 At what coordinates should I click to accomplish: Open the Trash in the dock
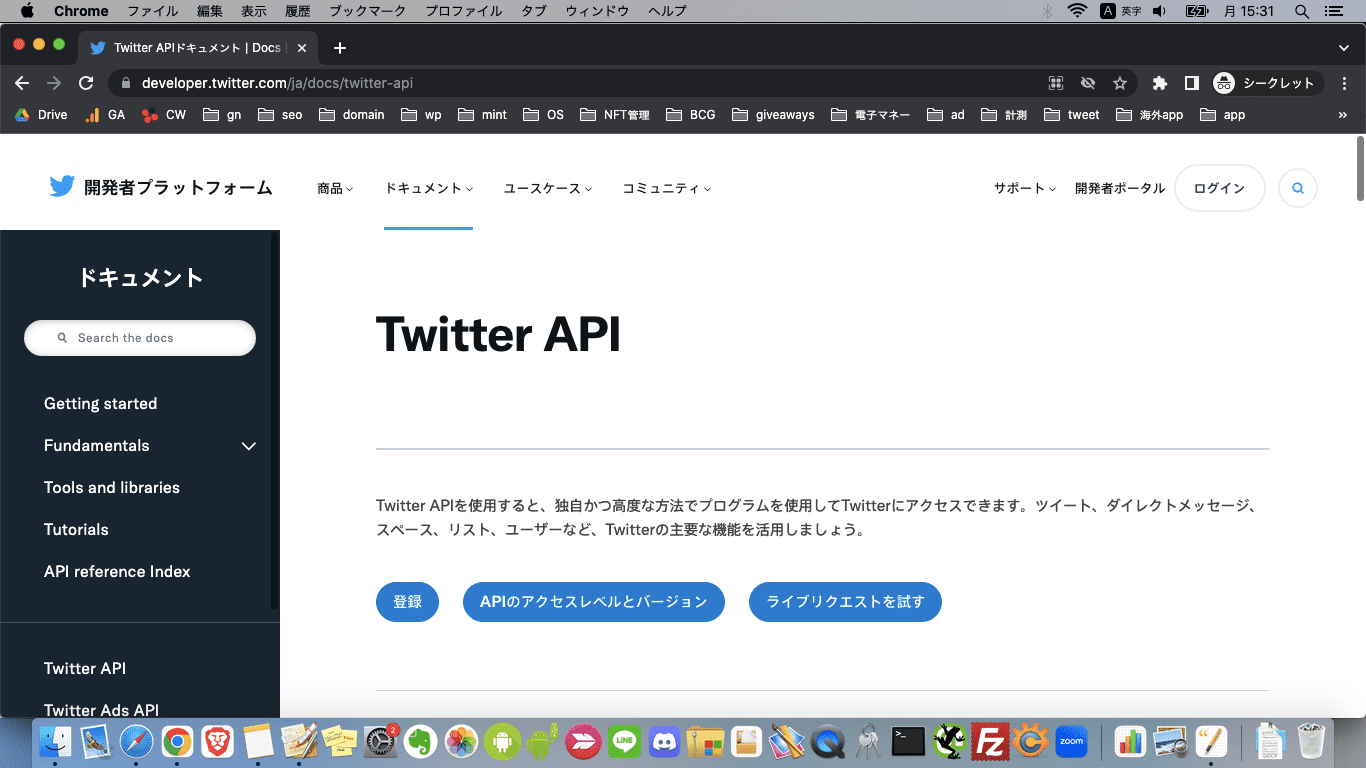click(x=1311, y=741)
